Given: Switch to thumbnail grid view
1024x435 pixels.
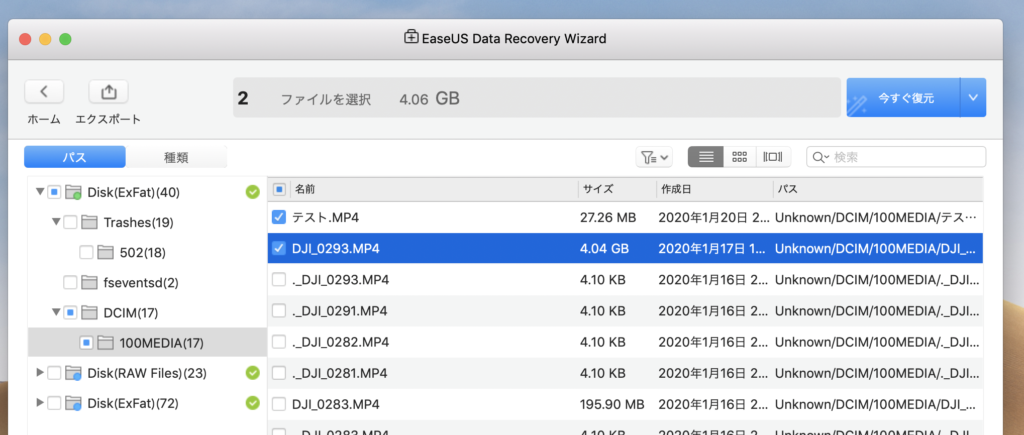Looking at the screenshot, I should tap(739, 157).
